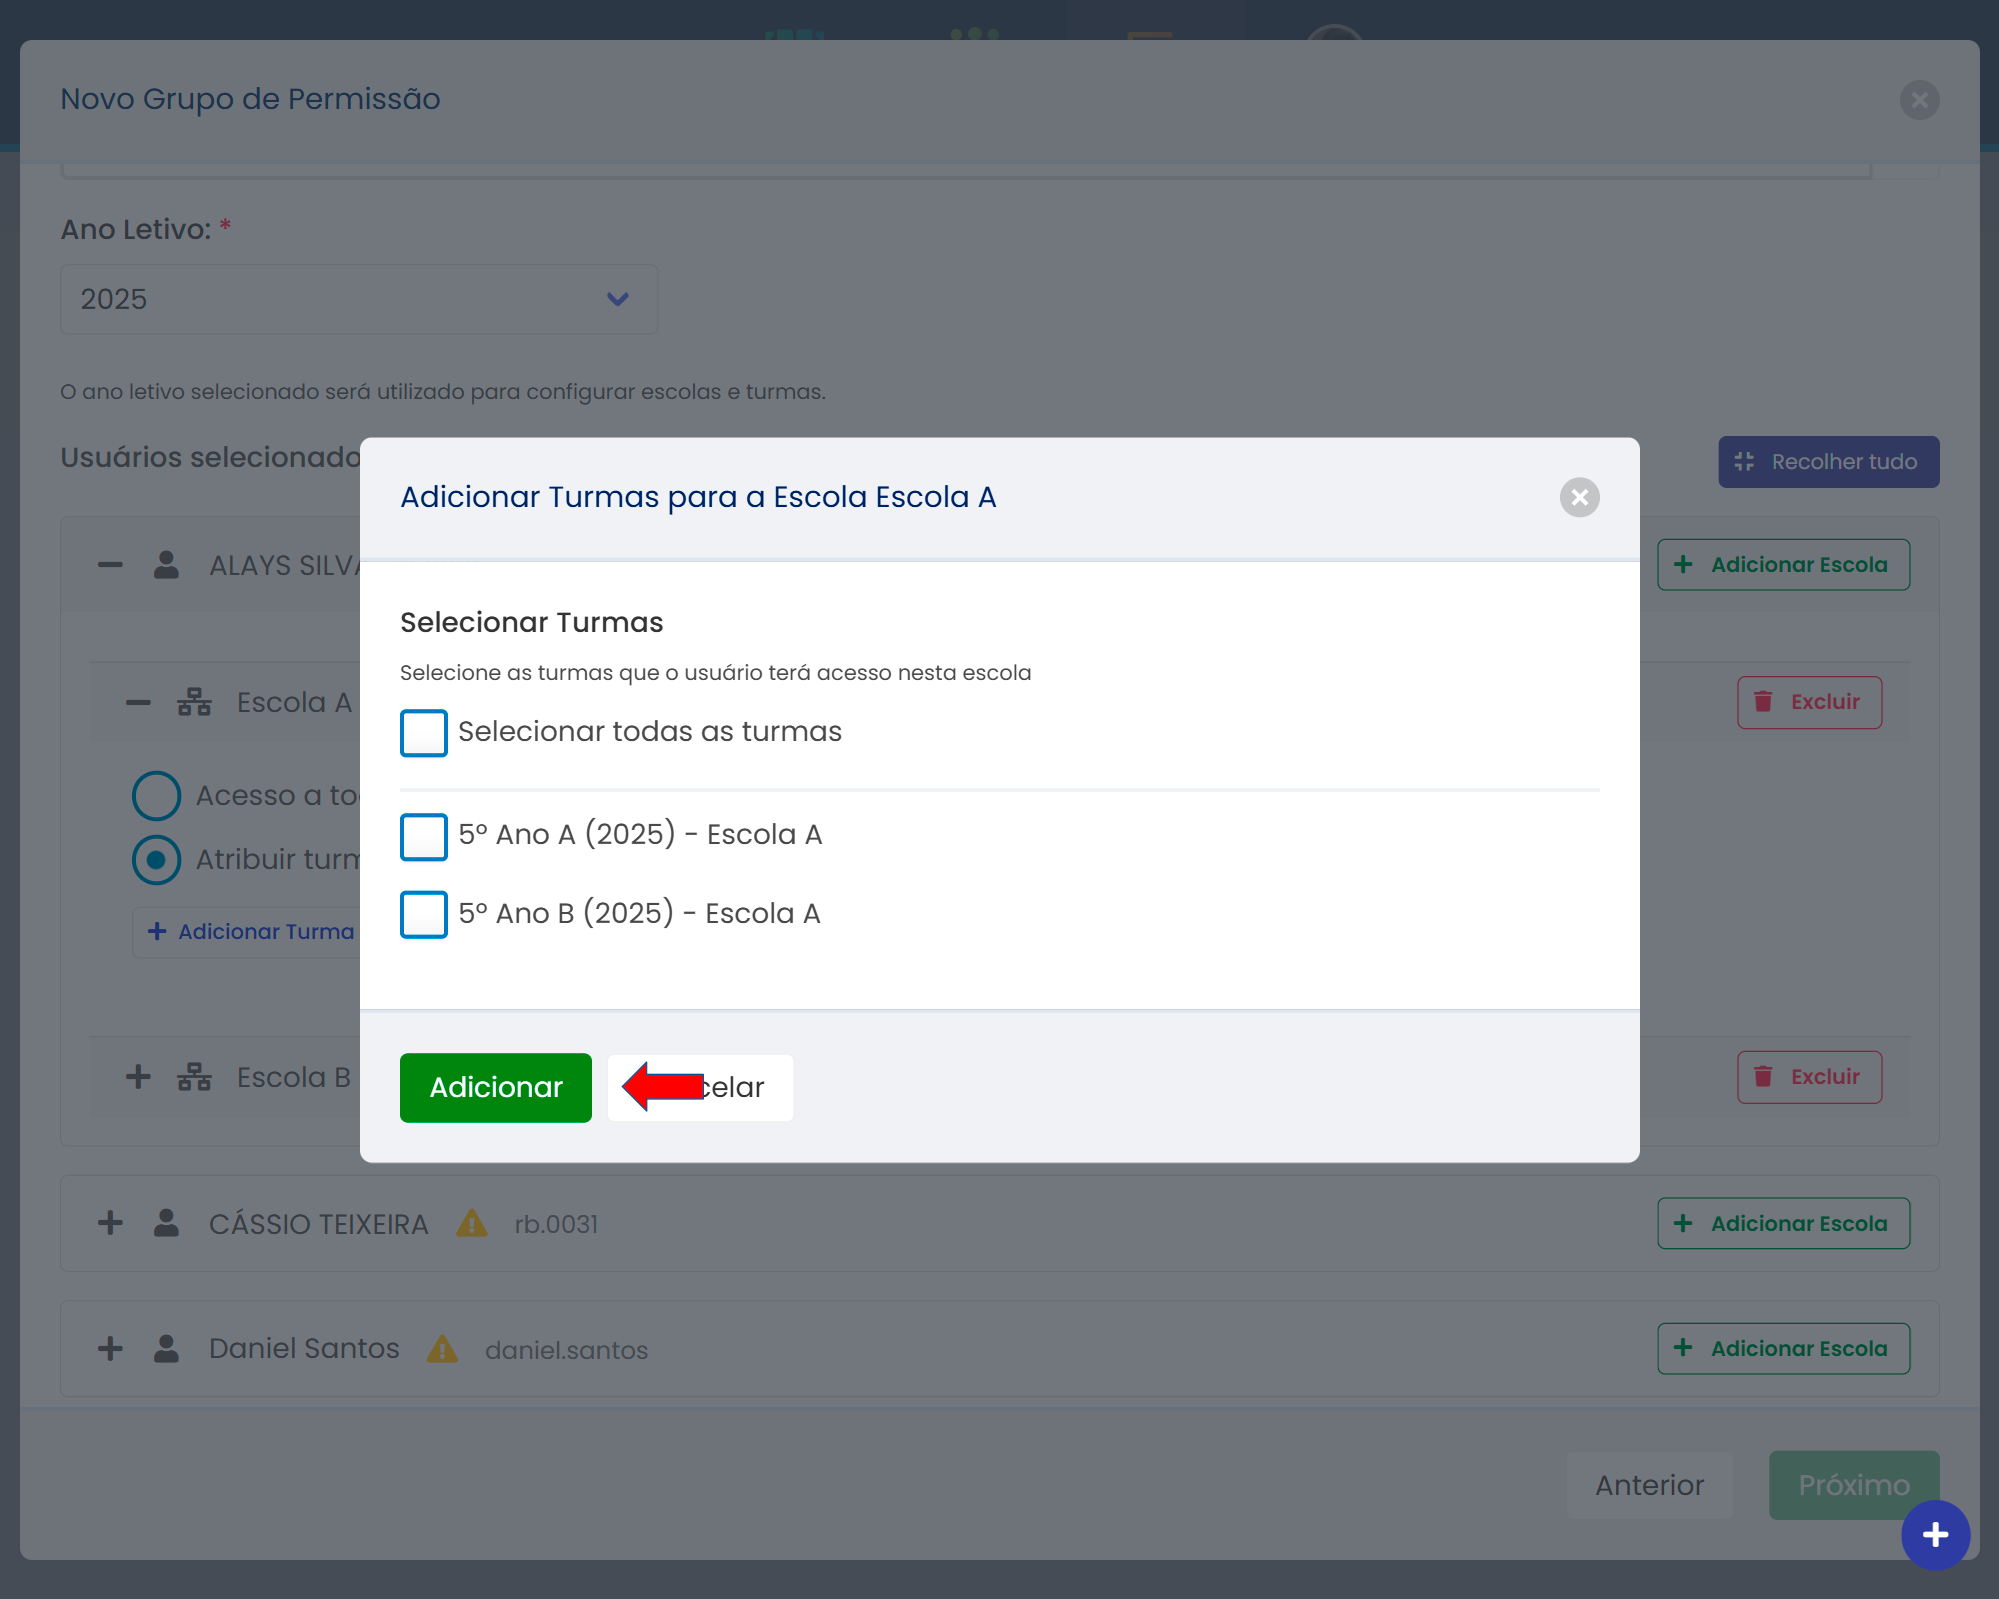Viewport: 1999px width, 1599px height.
Task: Tick the 5º Ano B (2025) checkbox
Action: tap(424, 914)
